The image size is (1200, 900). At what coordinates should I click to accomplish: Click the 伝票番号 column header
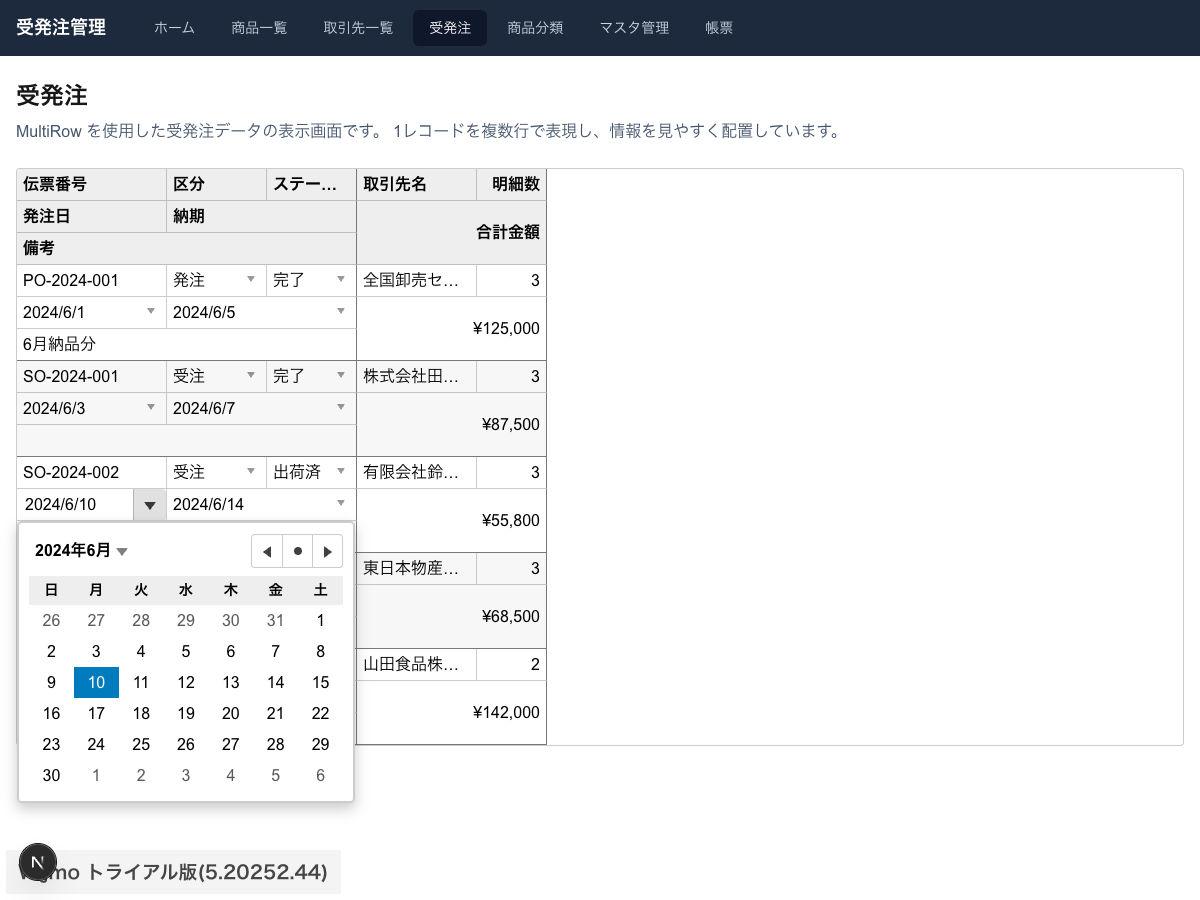tap(91, 184)
